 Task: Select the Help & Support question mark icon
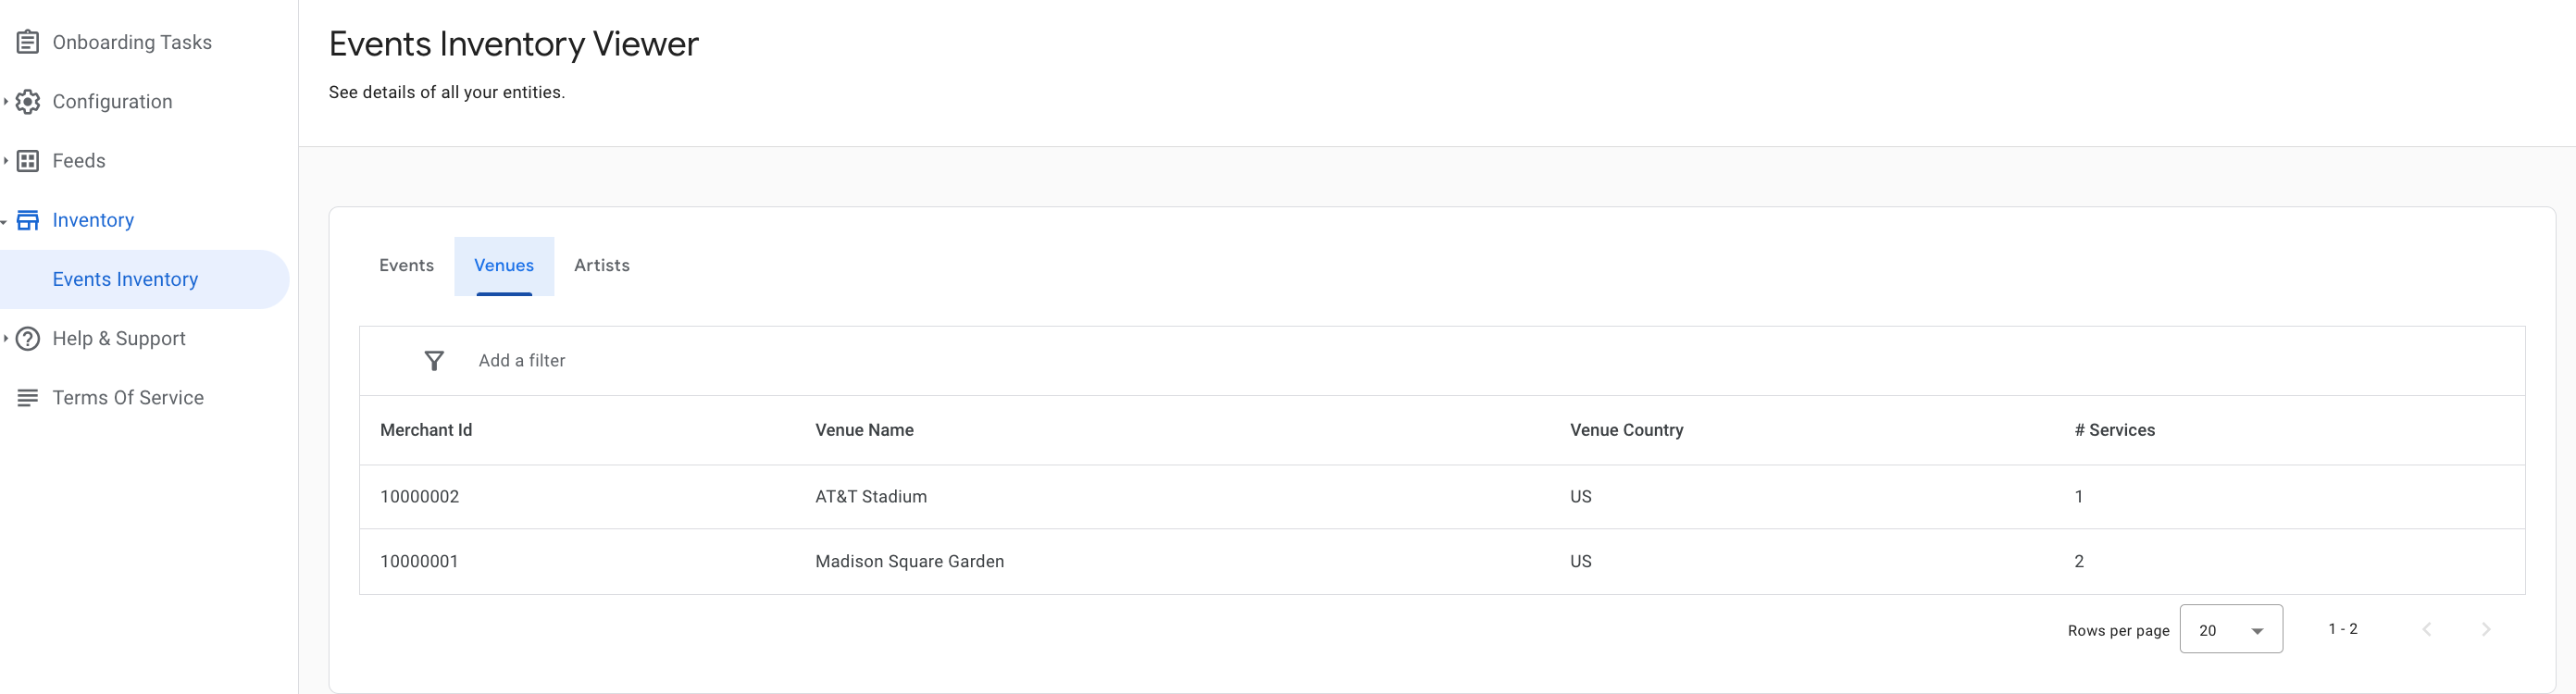26,338
